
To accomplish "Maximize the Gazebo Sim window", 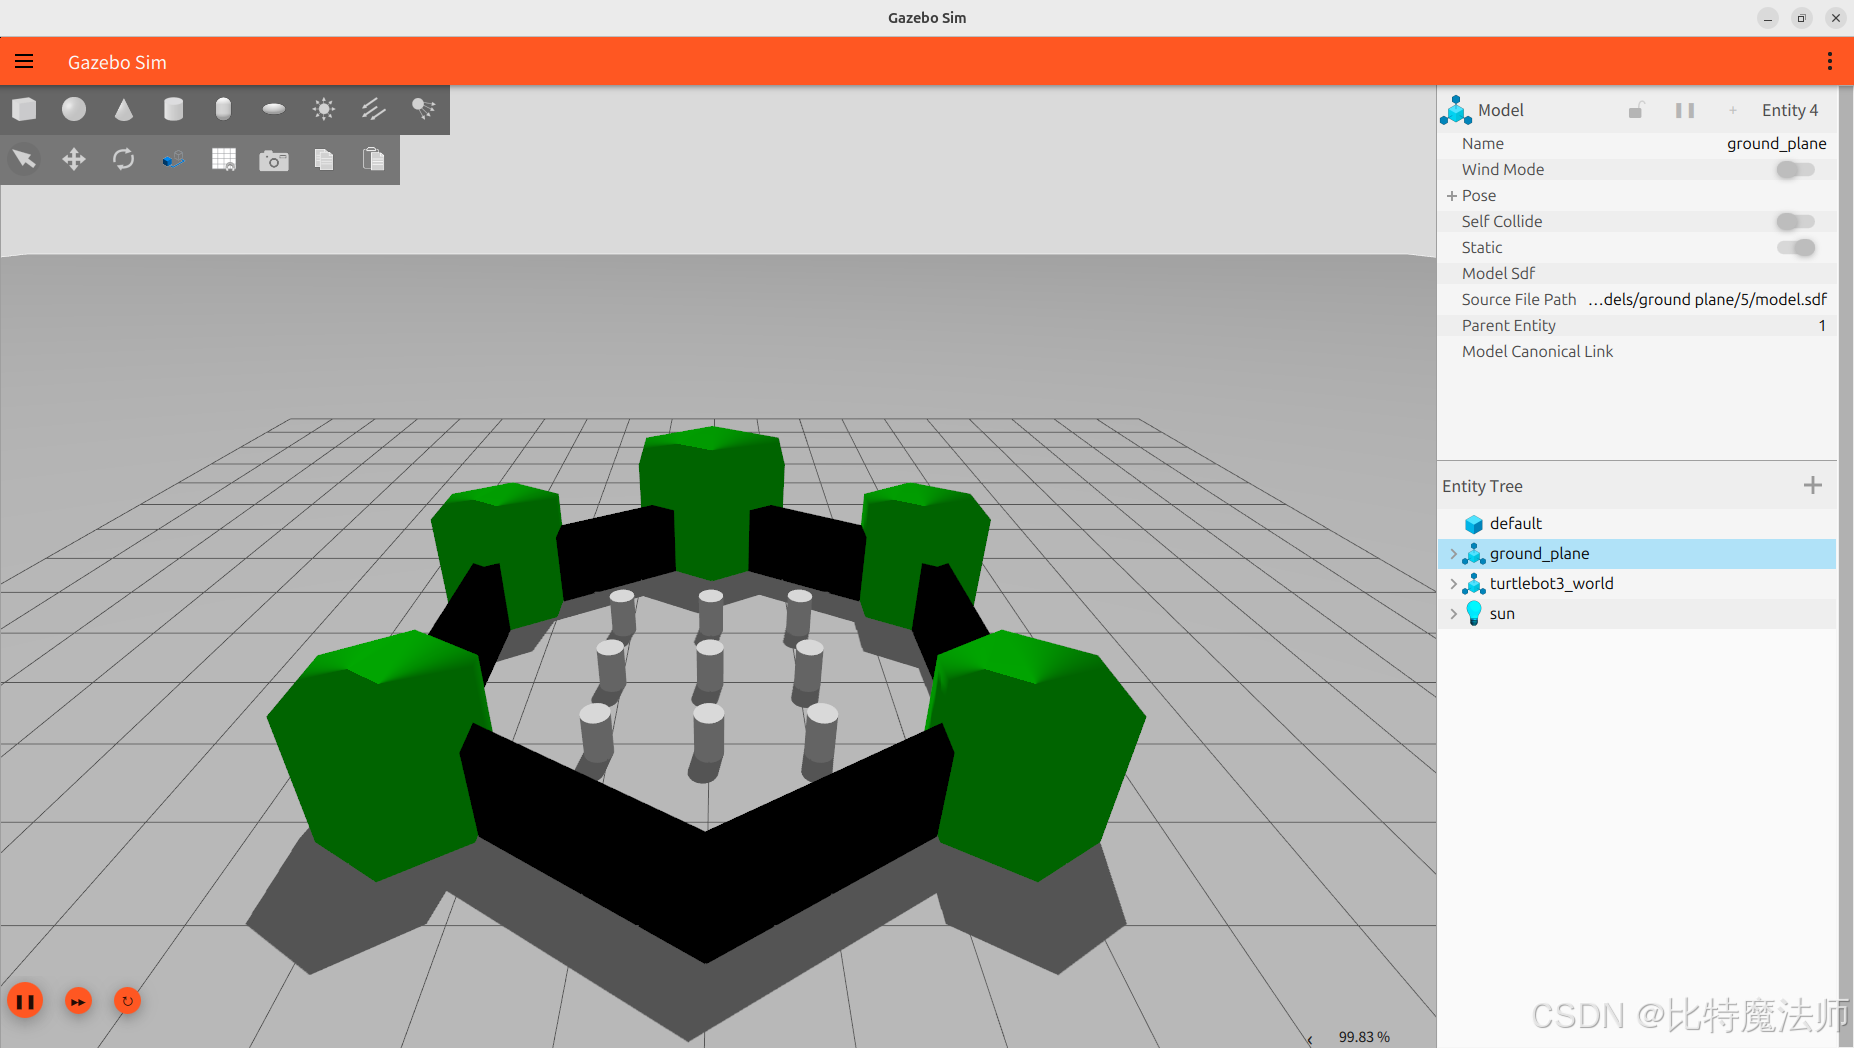I will (x=1801, y=18).
